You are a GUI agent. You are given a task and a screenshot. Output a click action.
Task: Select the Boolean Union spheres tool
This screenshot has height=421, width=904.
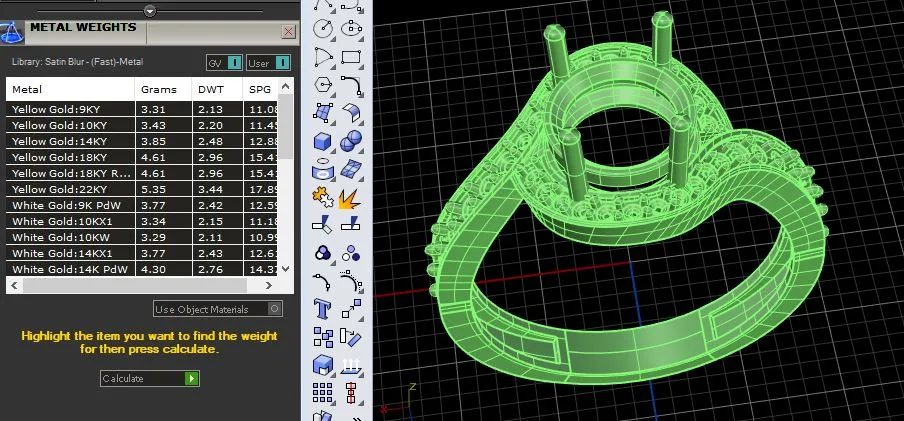[352, 141]
